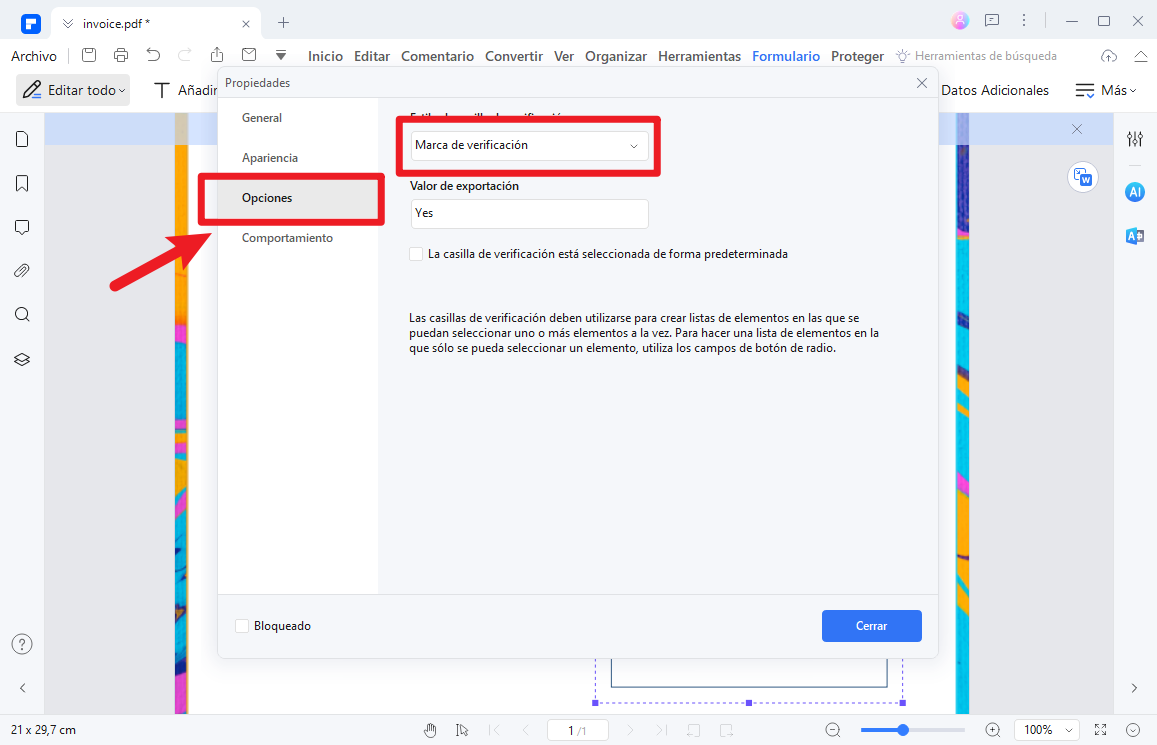The image size is (1157, 745).
Task: Open the layers panel icon
Action: [x=22, y=359]
